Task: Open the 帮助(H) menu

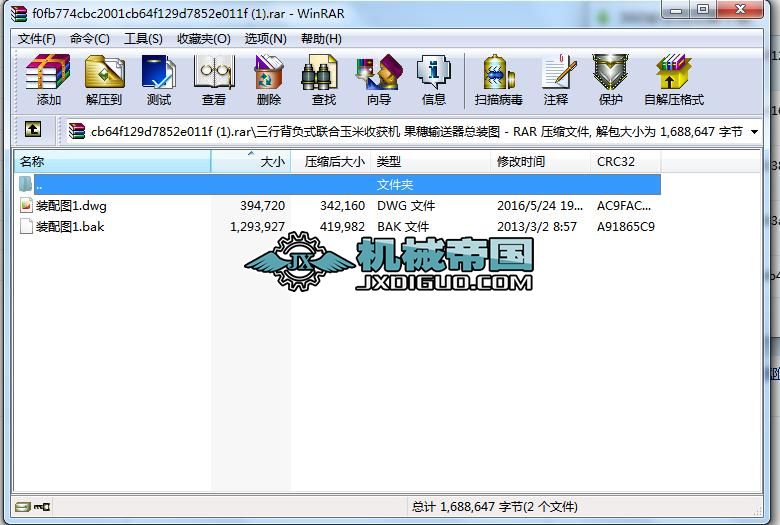Action: 321,39
